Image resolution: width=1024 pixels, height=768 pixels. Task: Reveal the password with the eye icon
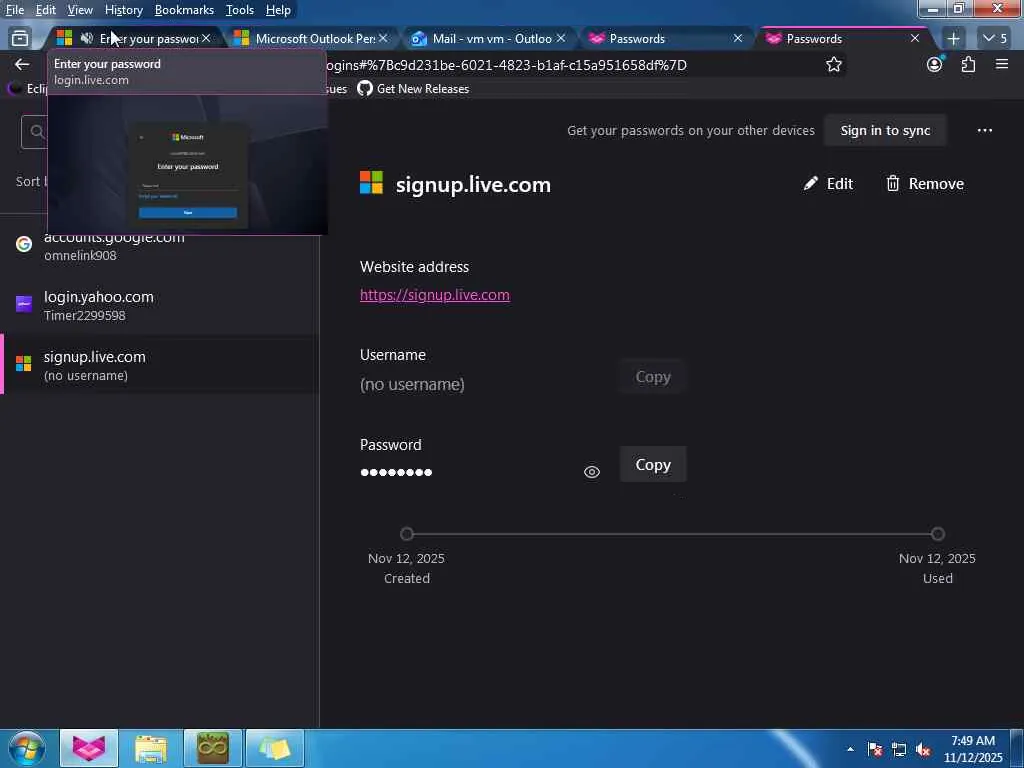[x=592, y=472]
